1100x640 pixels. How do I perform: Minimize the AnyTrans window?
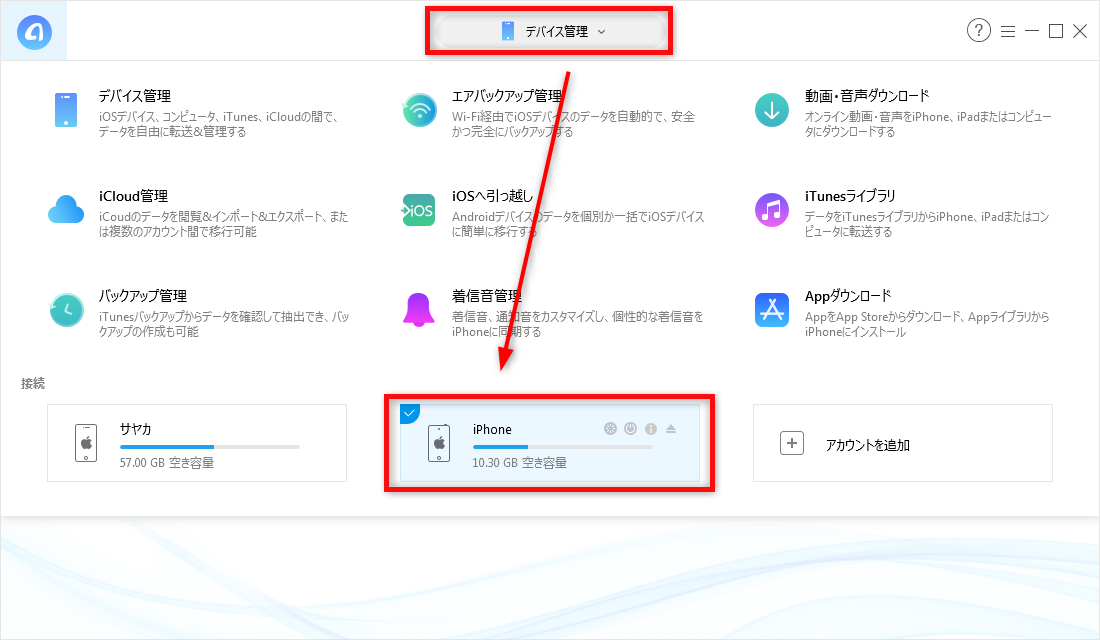tap(1032, 31)
